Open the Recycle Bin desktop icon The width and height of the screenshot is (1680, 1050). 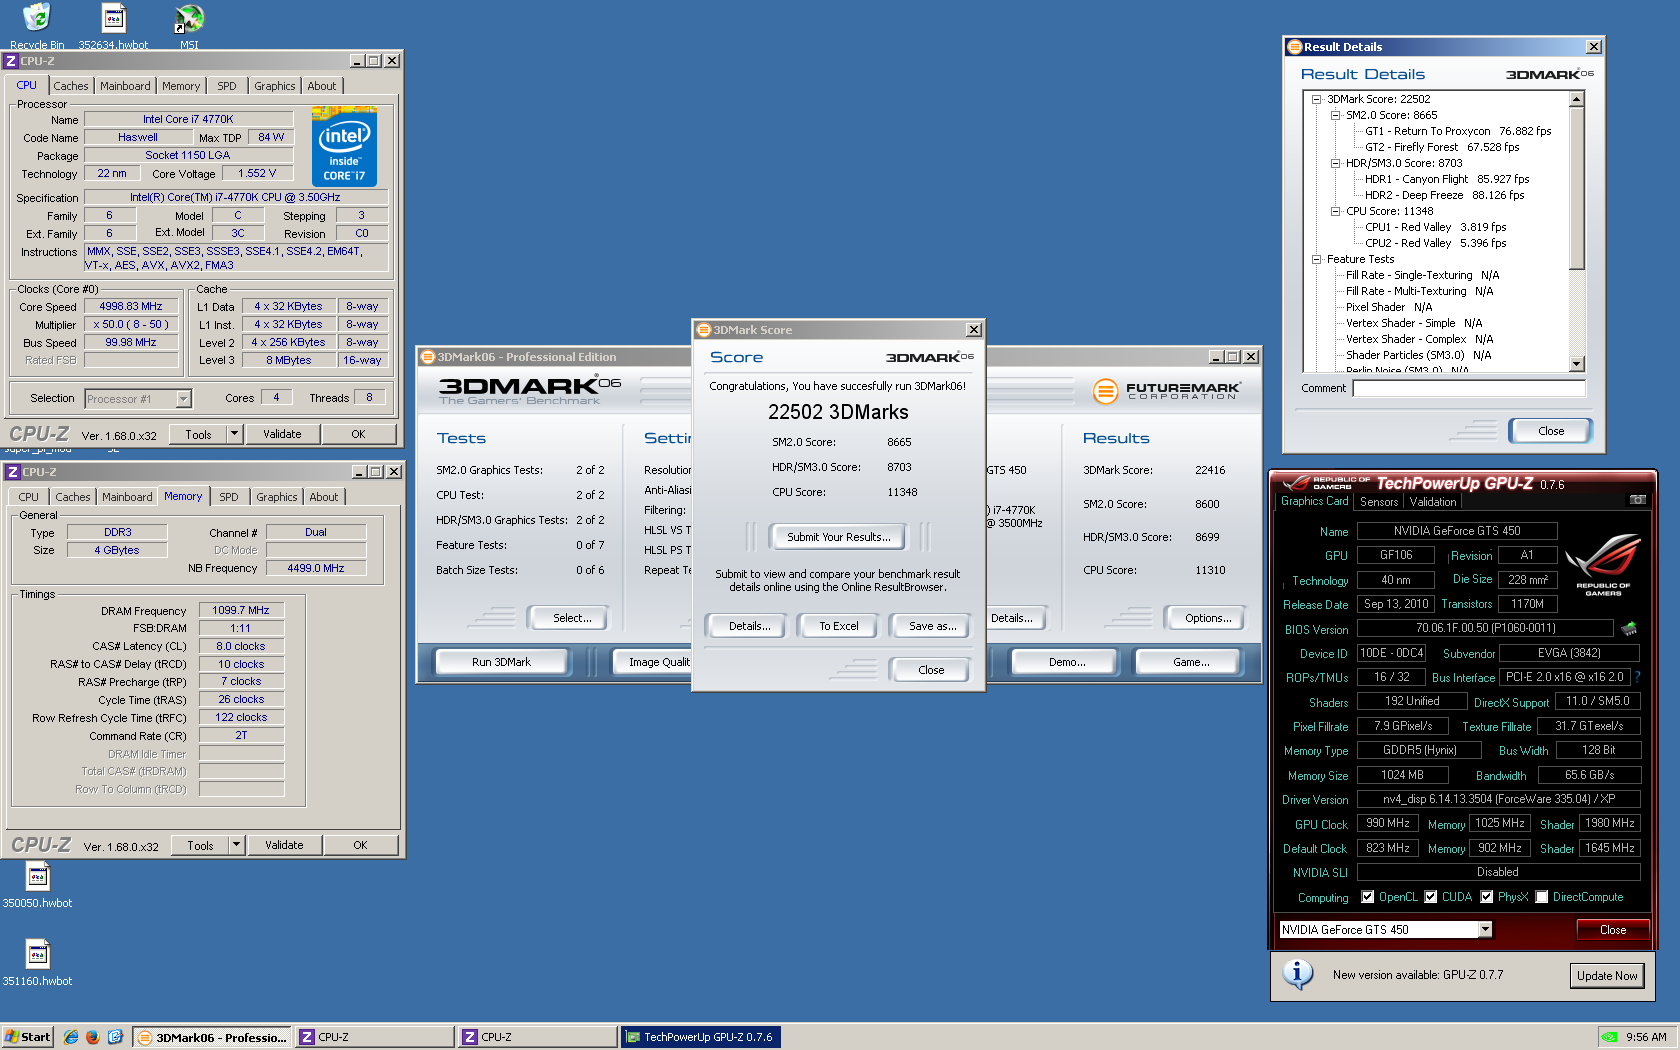[37, 25]
